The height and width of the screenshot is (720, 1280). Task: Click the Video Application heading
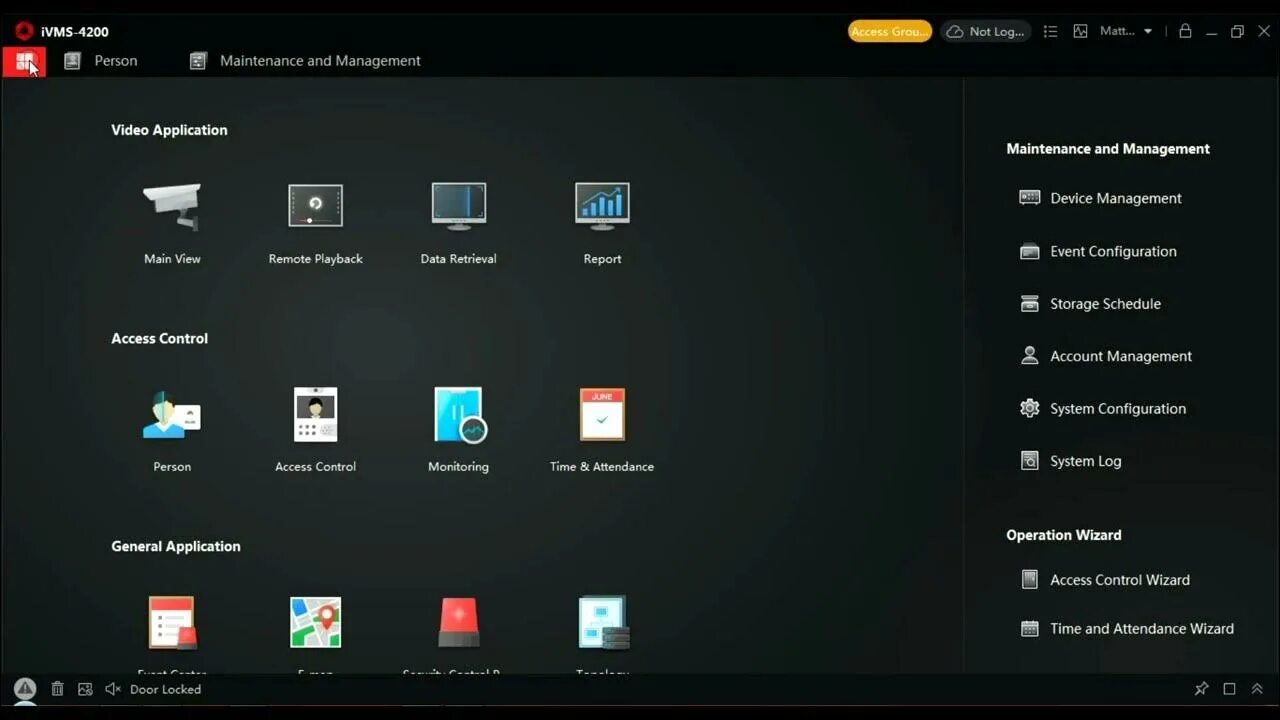169,130
